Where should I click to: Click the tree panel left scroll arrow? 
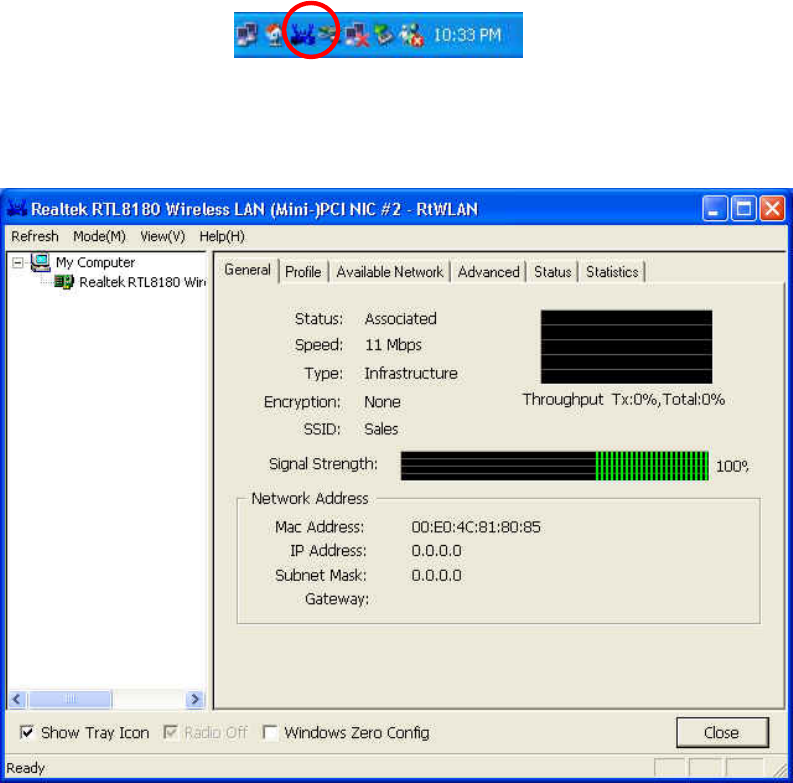(17, 699)
